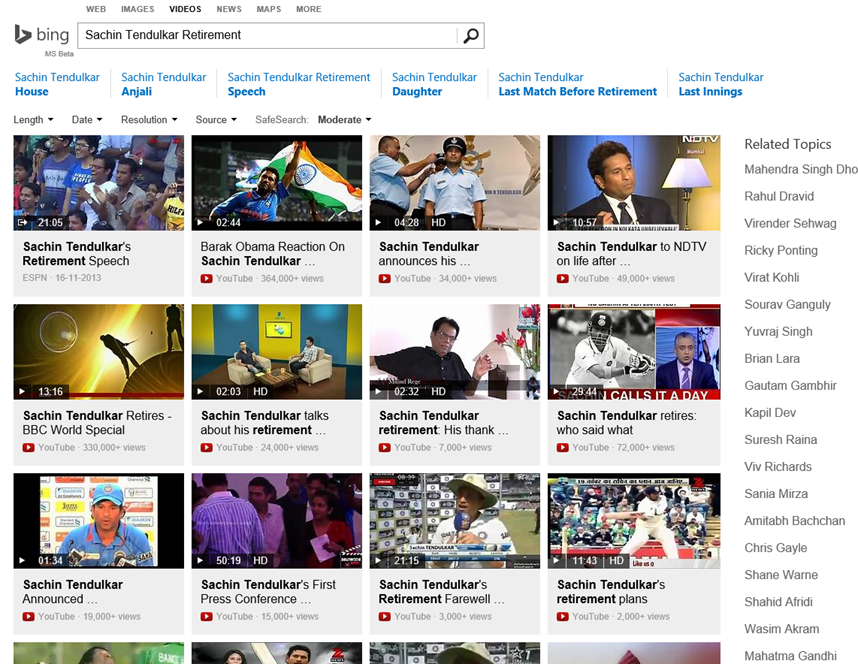Switch to the WEB search tab
The width and height of the screenshot is (858, 664).
(96, 9)
